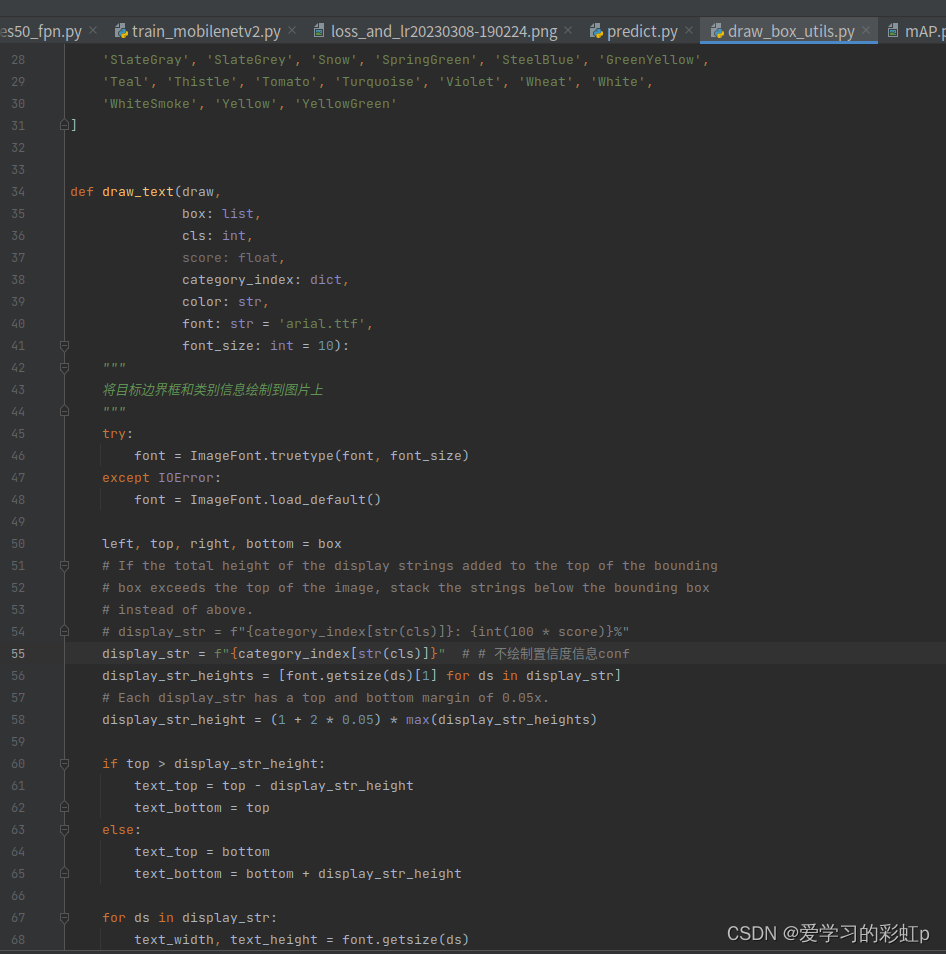Viewport: 946px width, 954px height.
Task: Click the 'try:' keyword on line 45
Action: click(x=117, y=434)
